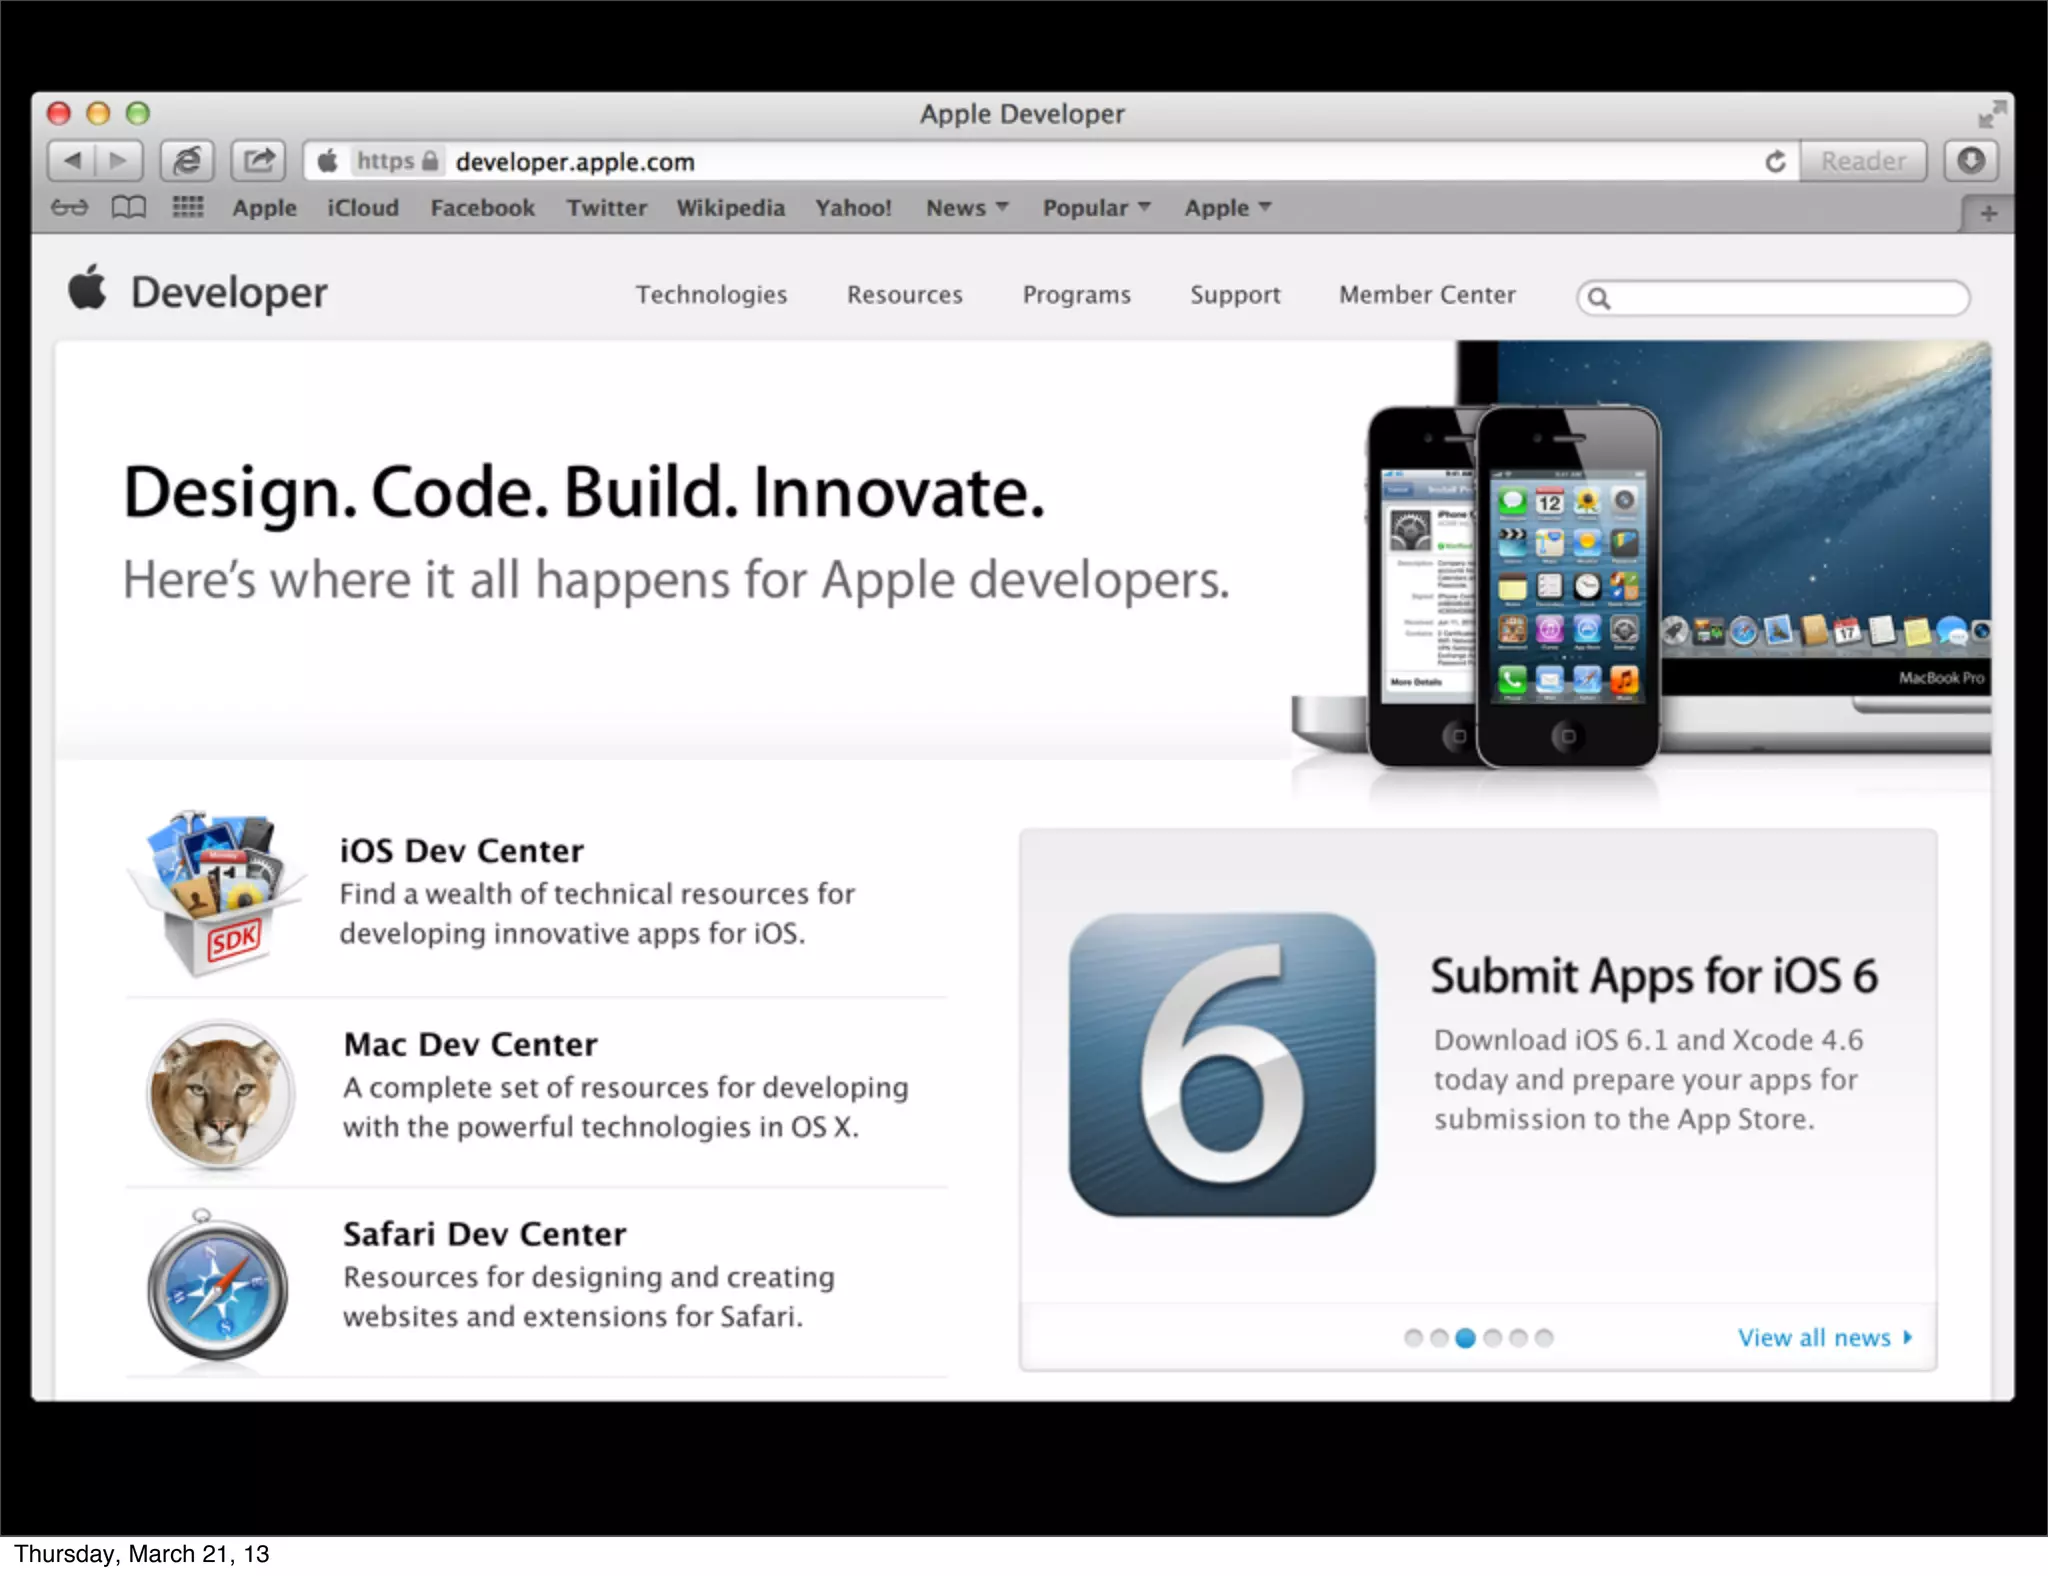Open the Downloads button in toolbar
This screenshot has height=1576, width=2048.
pyautogui.click(x=1971, y=161)
